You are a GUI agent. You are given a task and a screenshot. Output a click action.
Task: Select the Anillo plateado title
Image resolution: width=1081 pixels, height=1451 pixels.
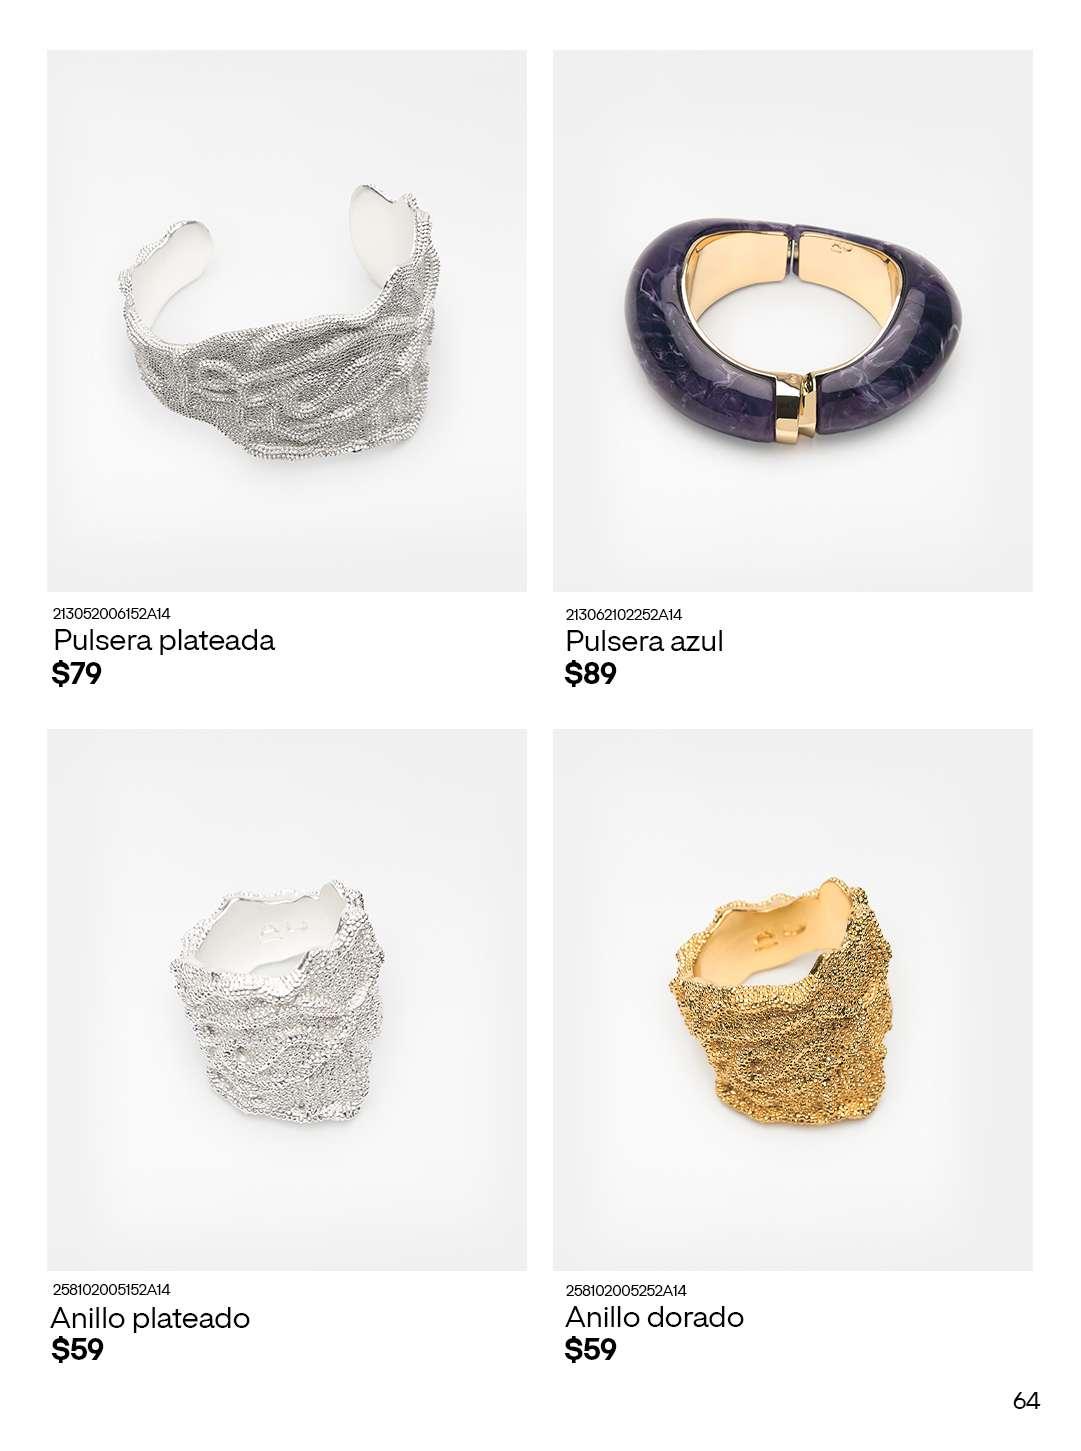click(x=150, y=1318)
